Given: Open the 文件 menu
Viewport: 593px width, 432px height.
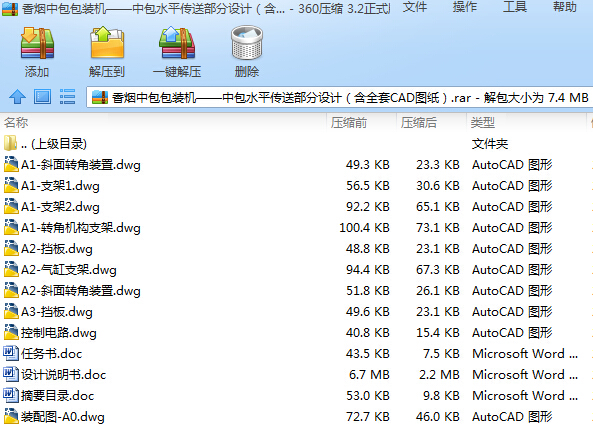Looking at the screenshot, I should click(415, 7).
